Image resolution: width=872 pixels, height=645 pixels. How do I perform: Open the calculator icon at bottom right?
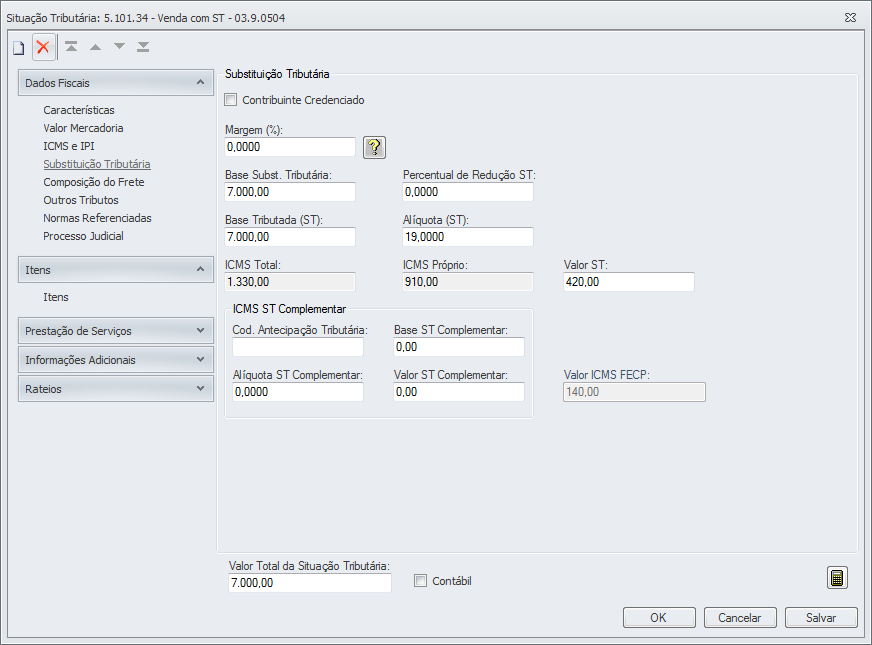837,578
